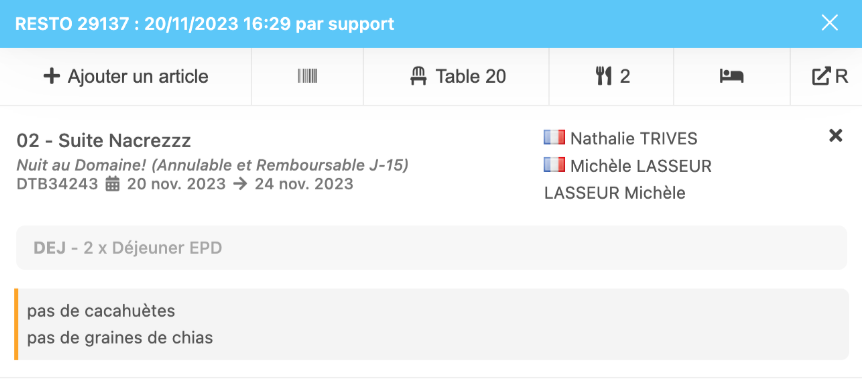Click the plus icon to add an article
Image resolution: width=862 pixels, height=382 pixels.
pos(52,76)
